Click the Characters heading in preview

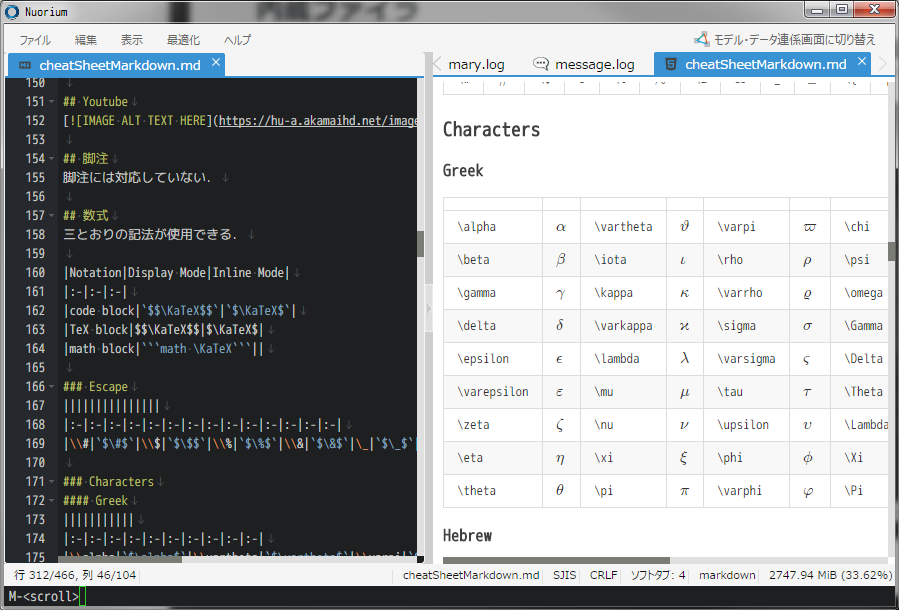[x=491, y=130]
